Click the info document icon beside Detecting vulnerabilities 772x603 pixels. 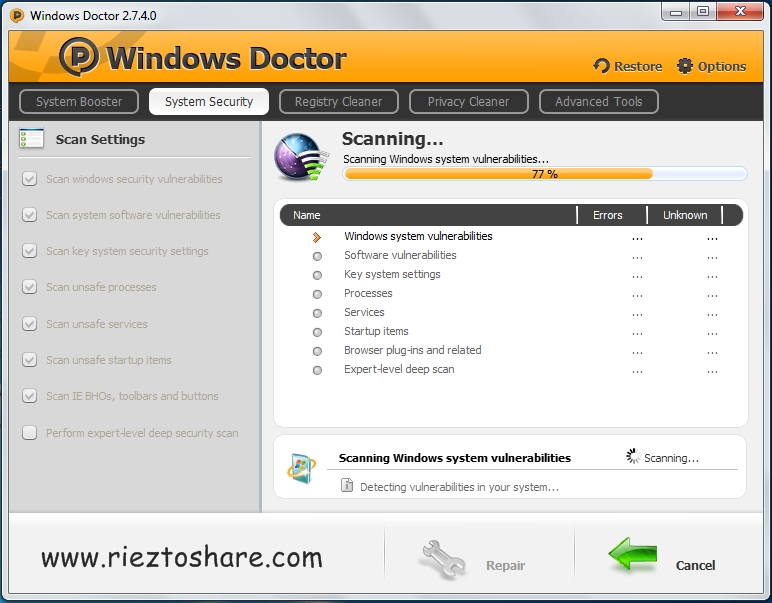pyautogui.click(x=347, y=485)
